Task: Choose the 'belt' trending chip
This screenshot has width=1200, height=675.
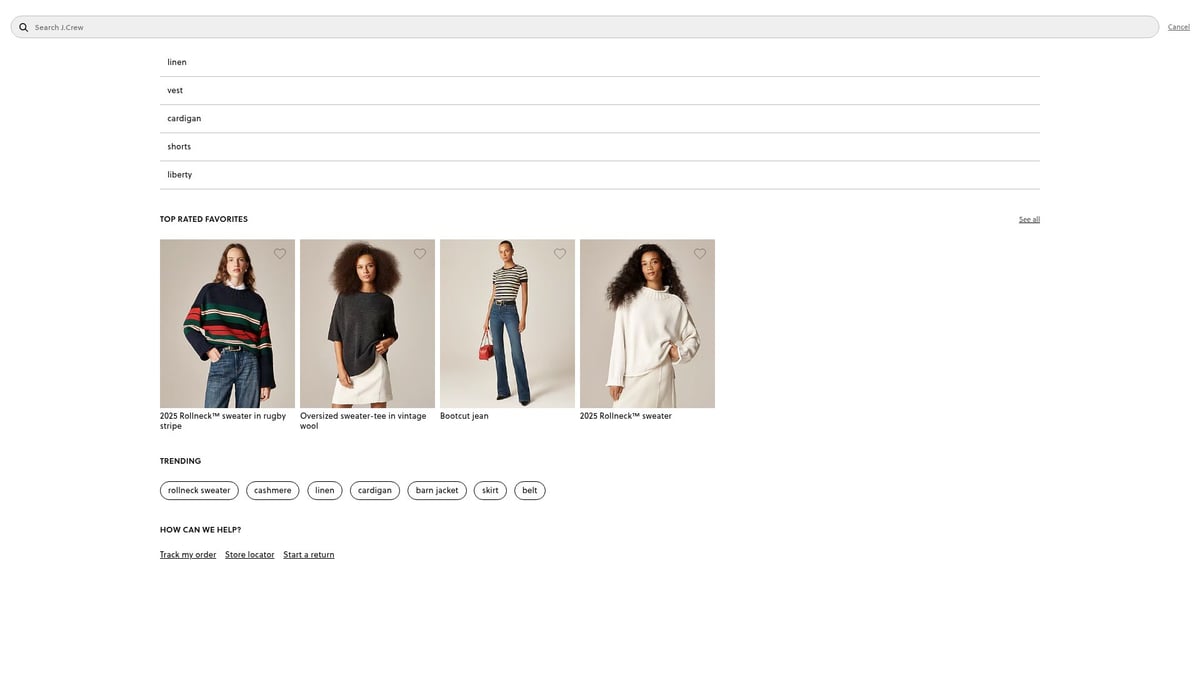Action: pos(529,490)
